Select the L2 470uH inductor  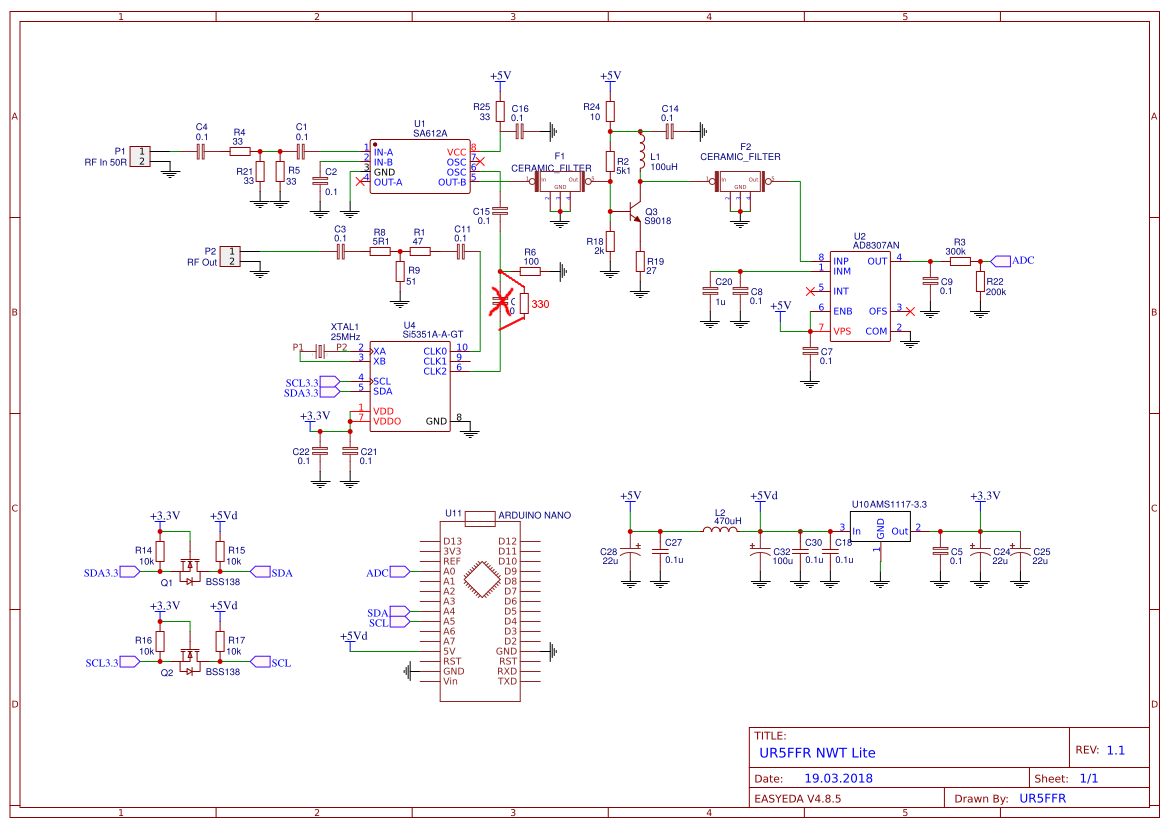tap(720, 531)
